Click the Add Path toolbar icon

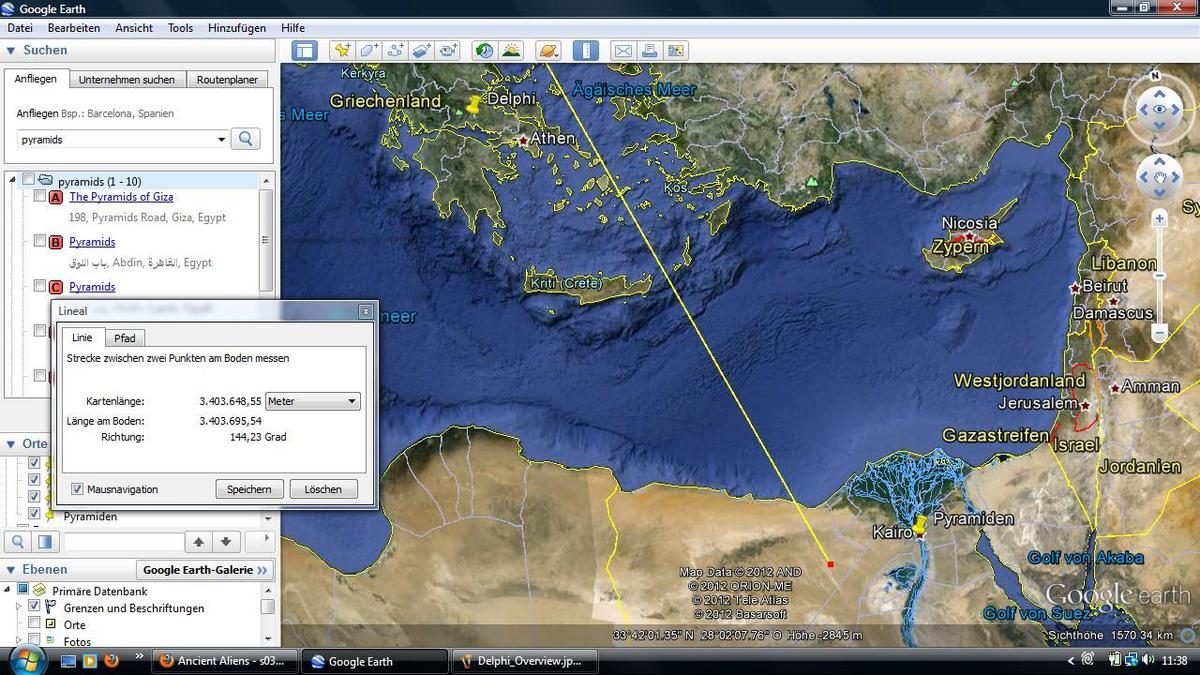pos(395,51)
